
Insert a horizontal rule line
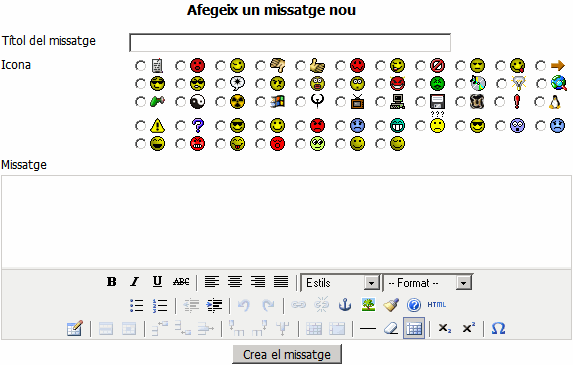(368, 328)
